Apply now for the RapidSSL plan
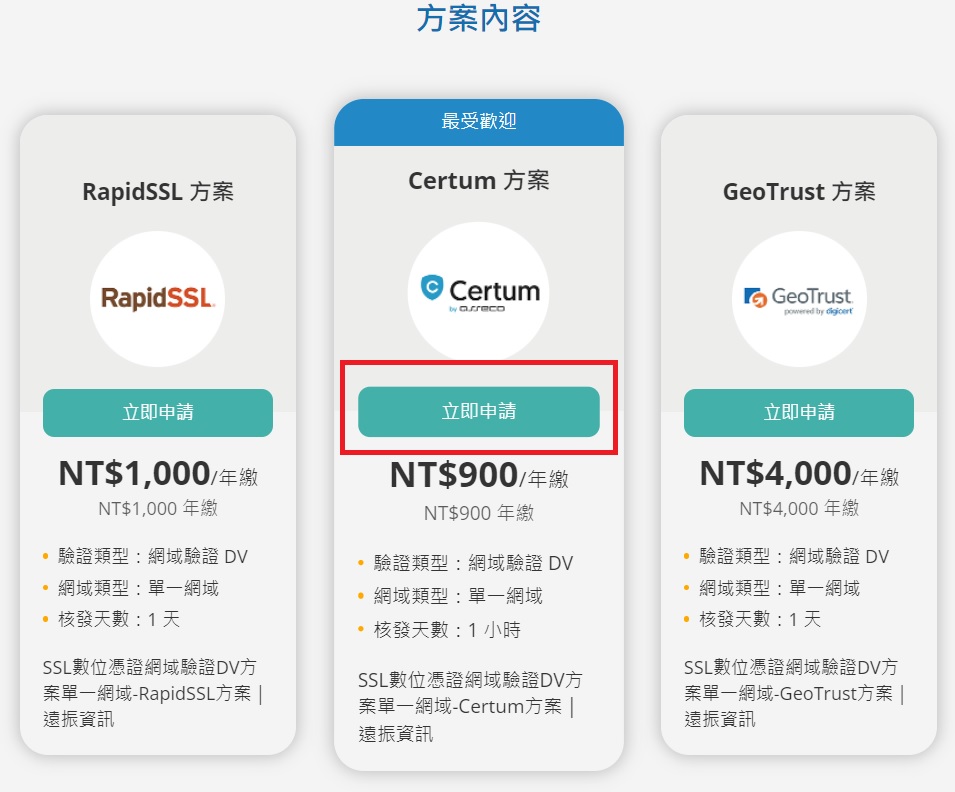Viewport: 955px width, 792px height. click(158, 412)
